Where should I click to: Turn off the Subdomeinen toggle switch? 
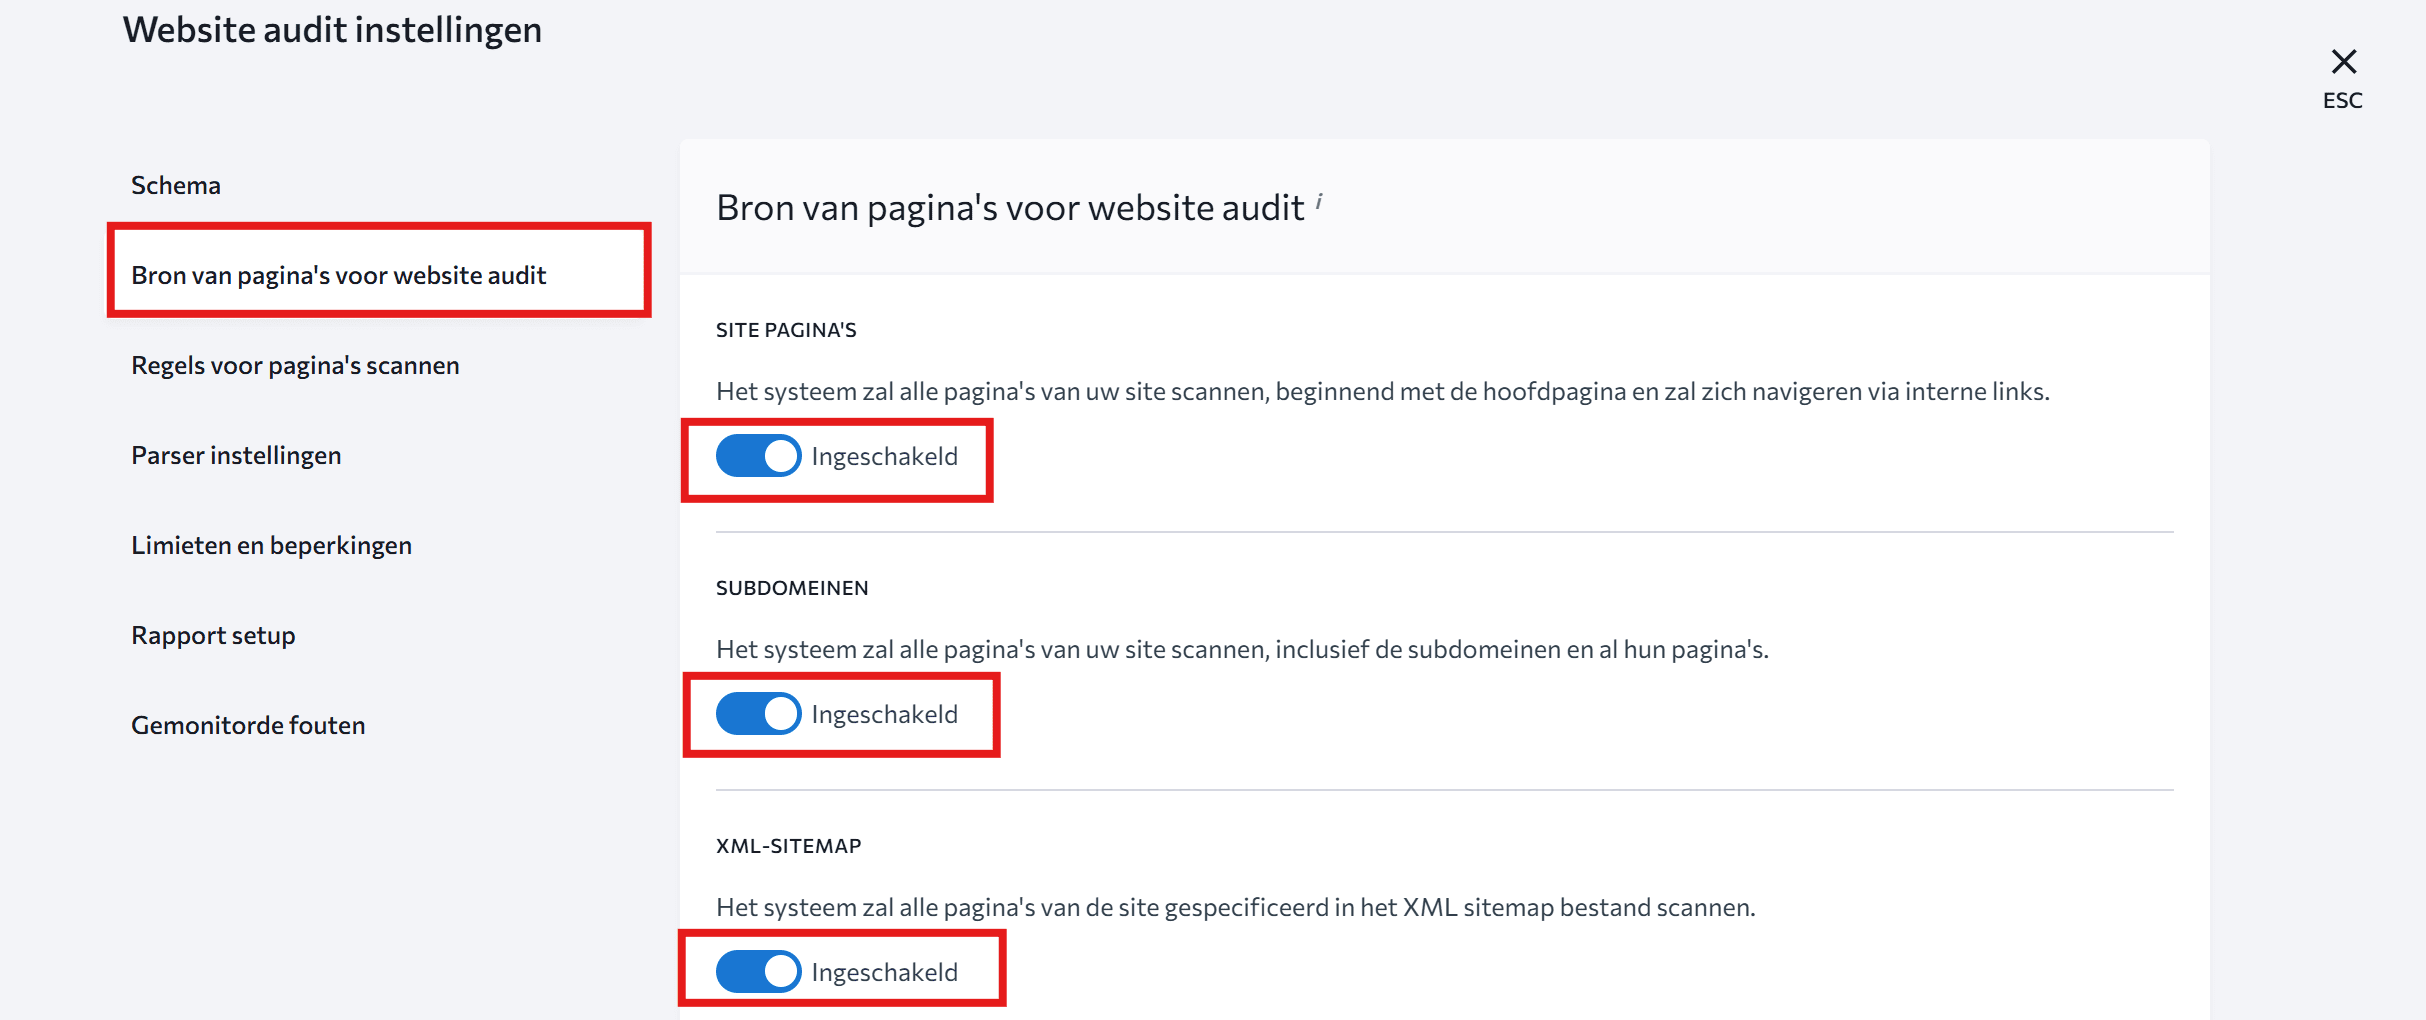coord(758,714)
